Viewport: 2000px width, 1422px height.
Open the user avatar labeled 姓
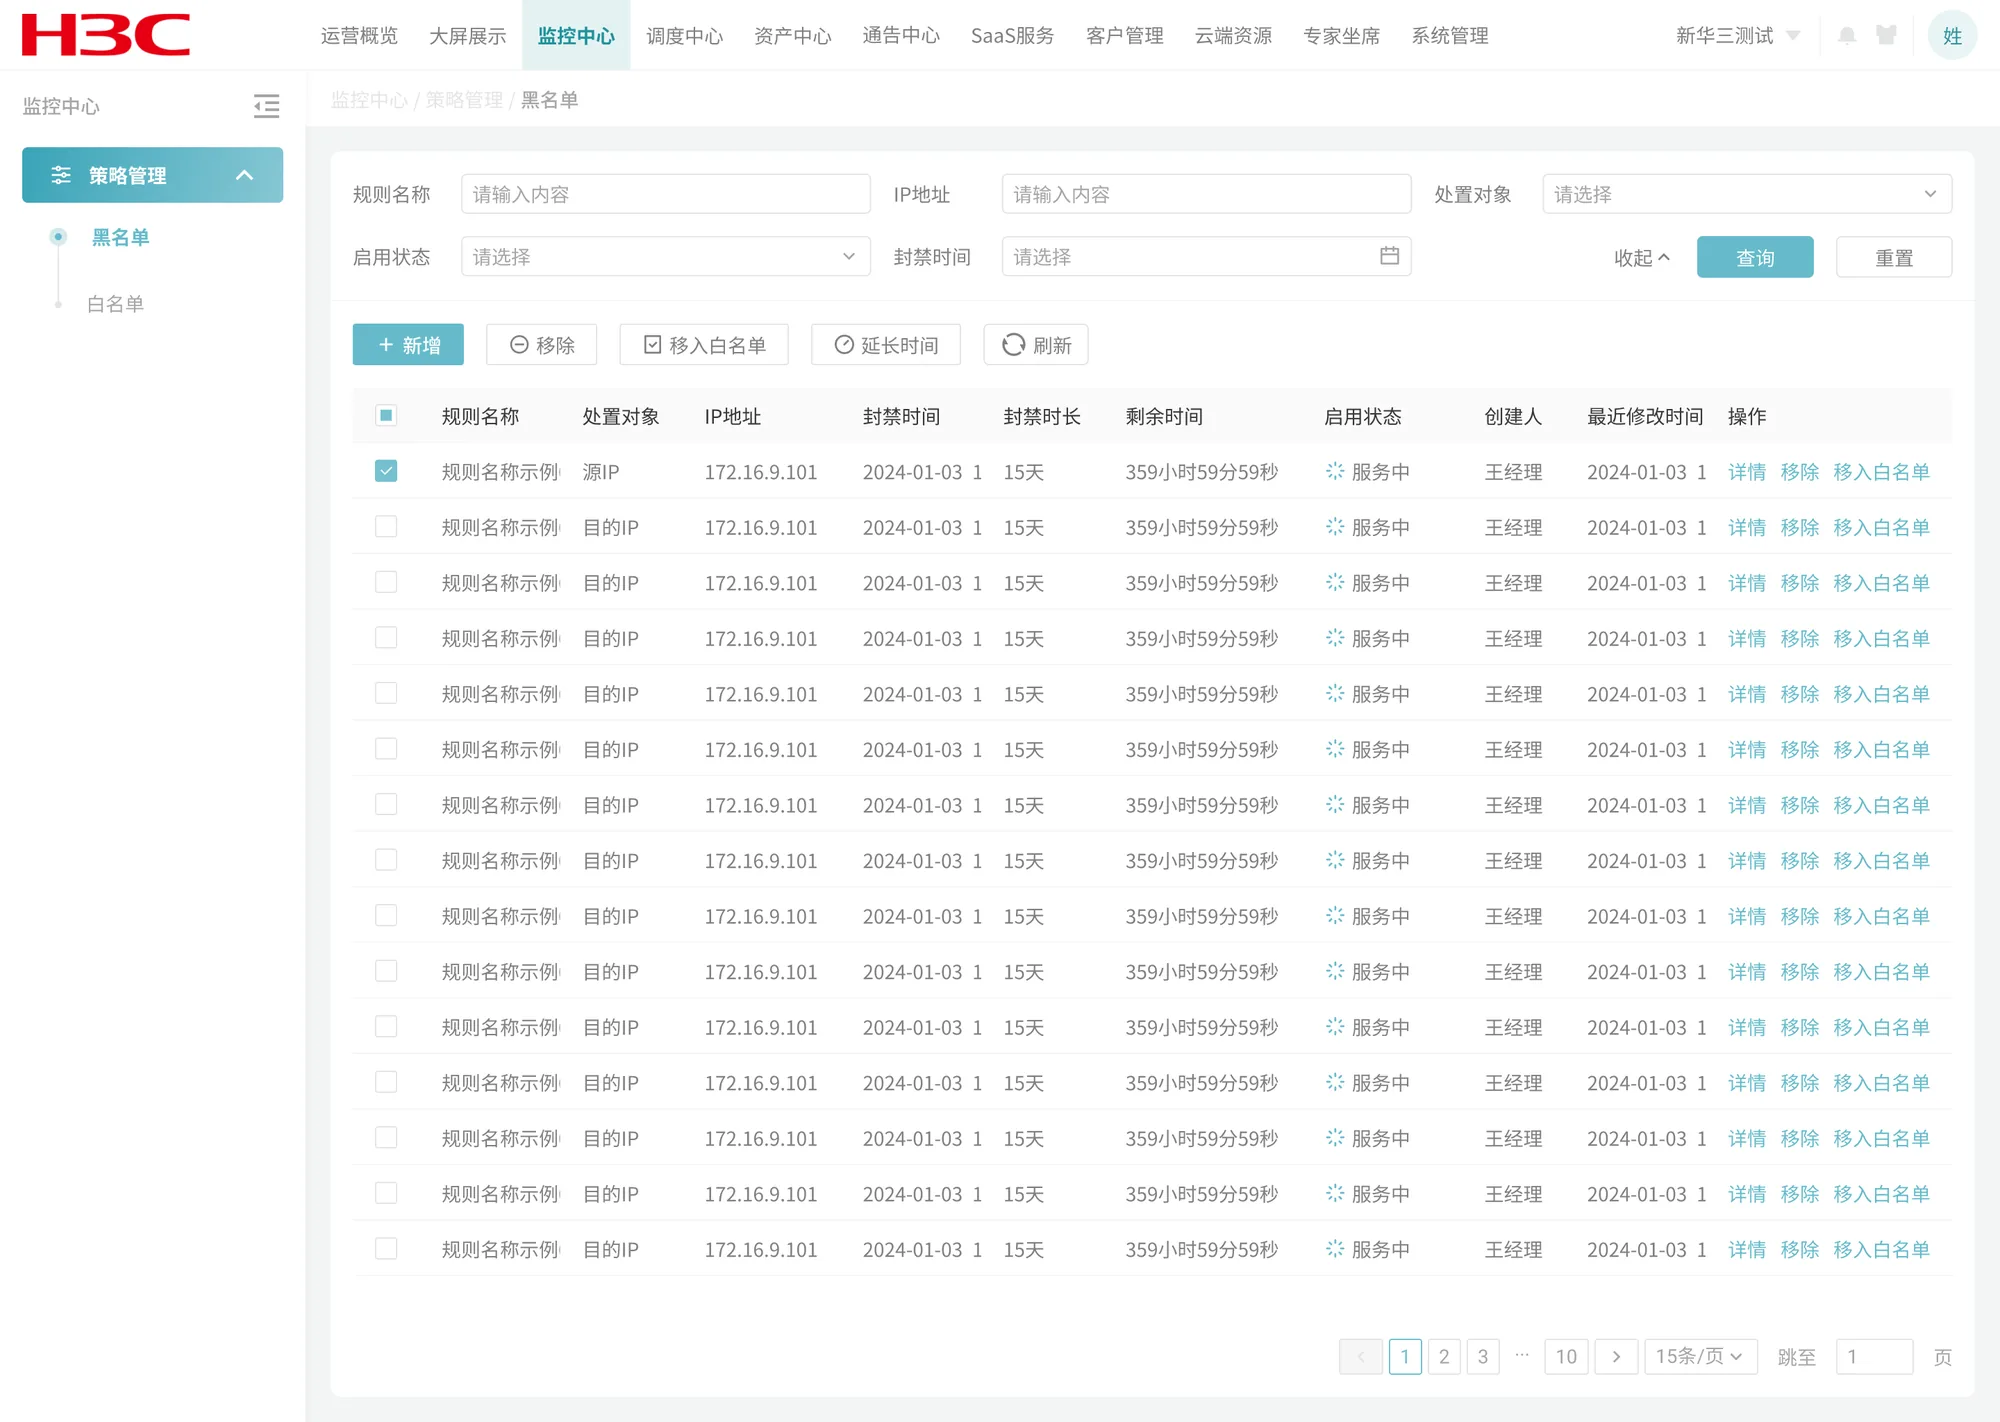(1952, 36)
